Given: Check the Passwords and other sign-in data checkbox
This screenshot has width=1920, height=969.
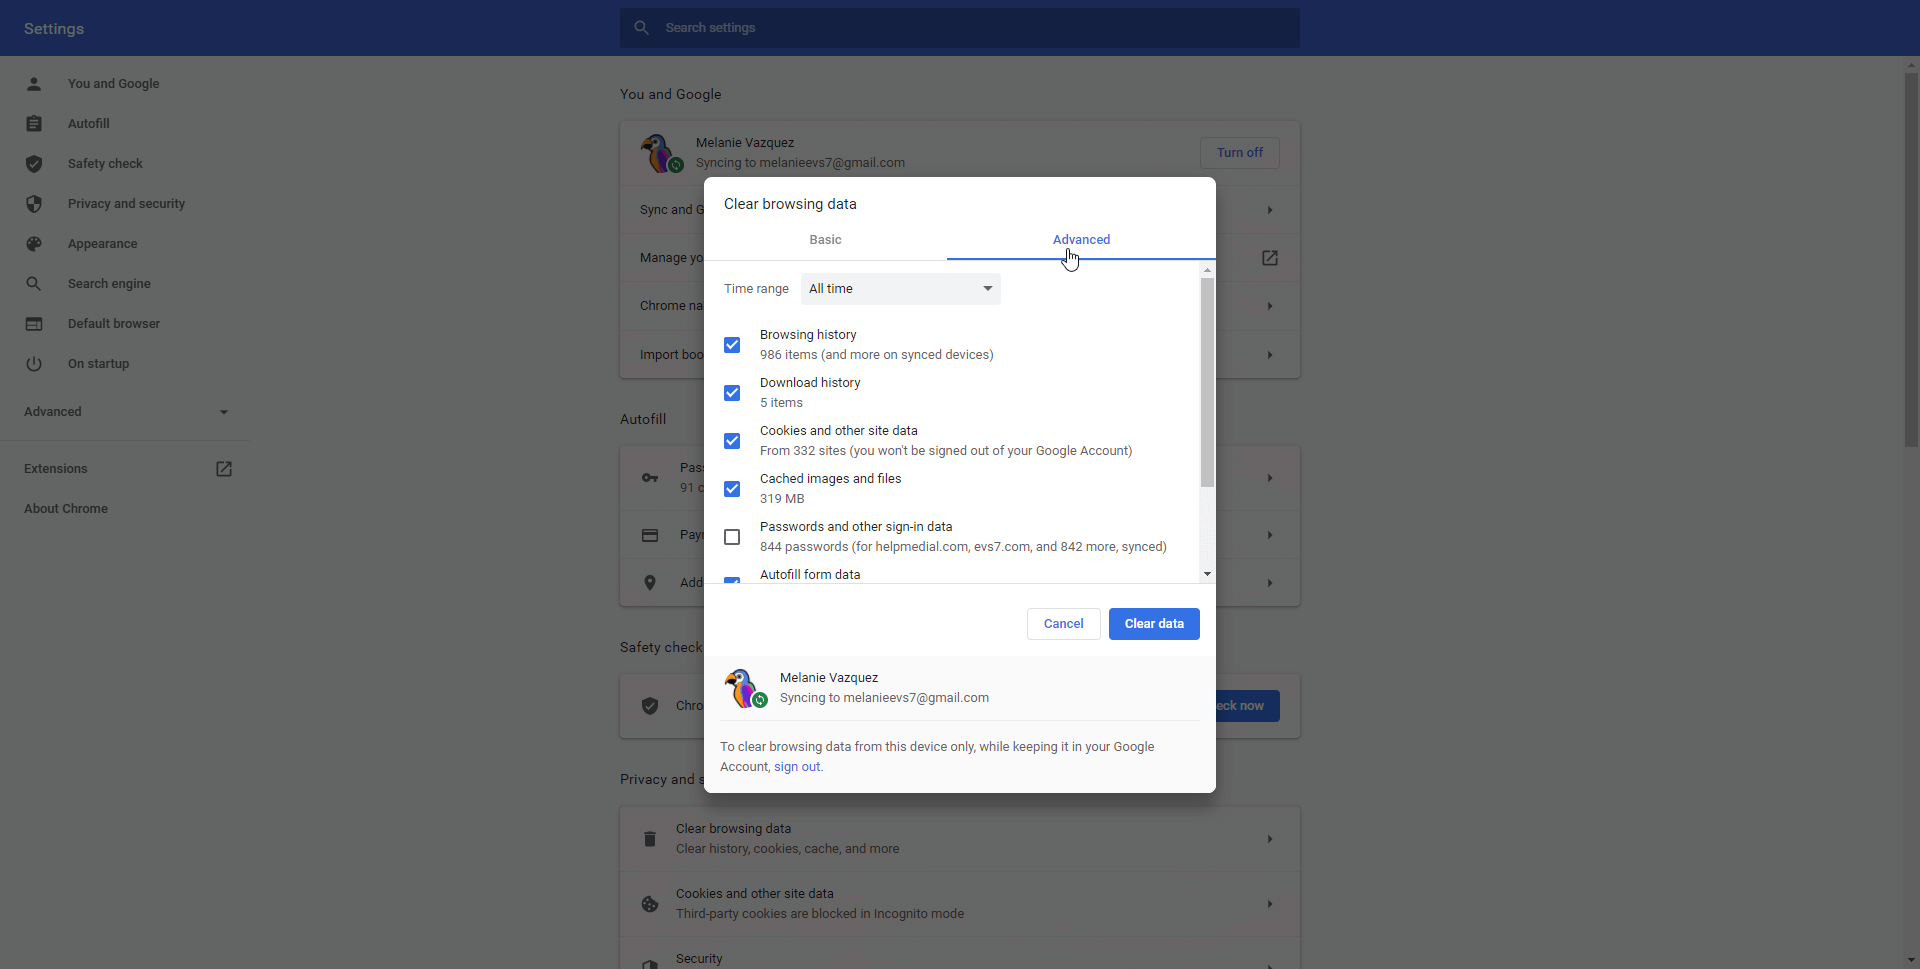Looking at the screenshot, I should pos(732,537).
